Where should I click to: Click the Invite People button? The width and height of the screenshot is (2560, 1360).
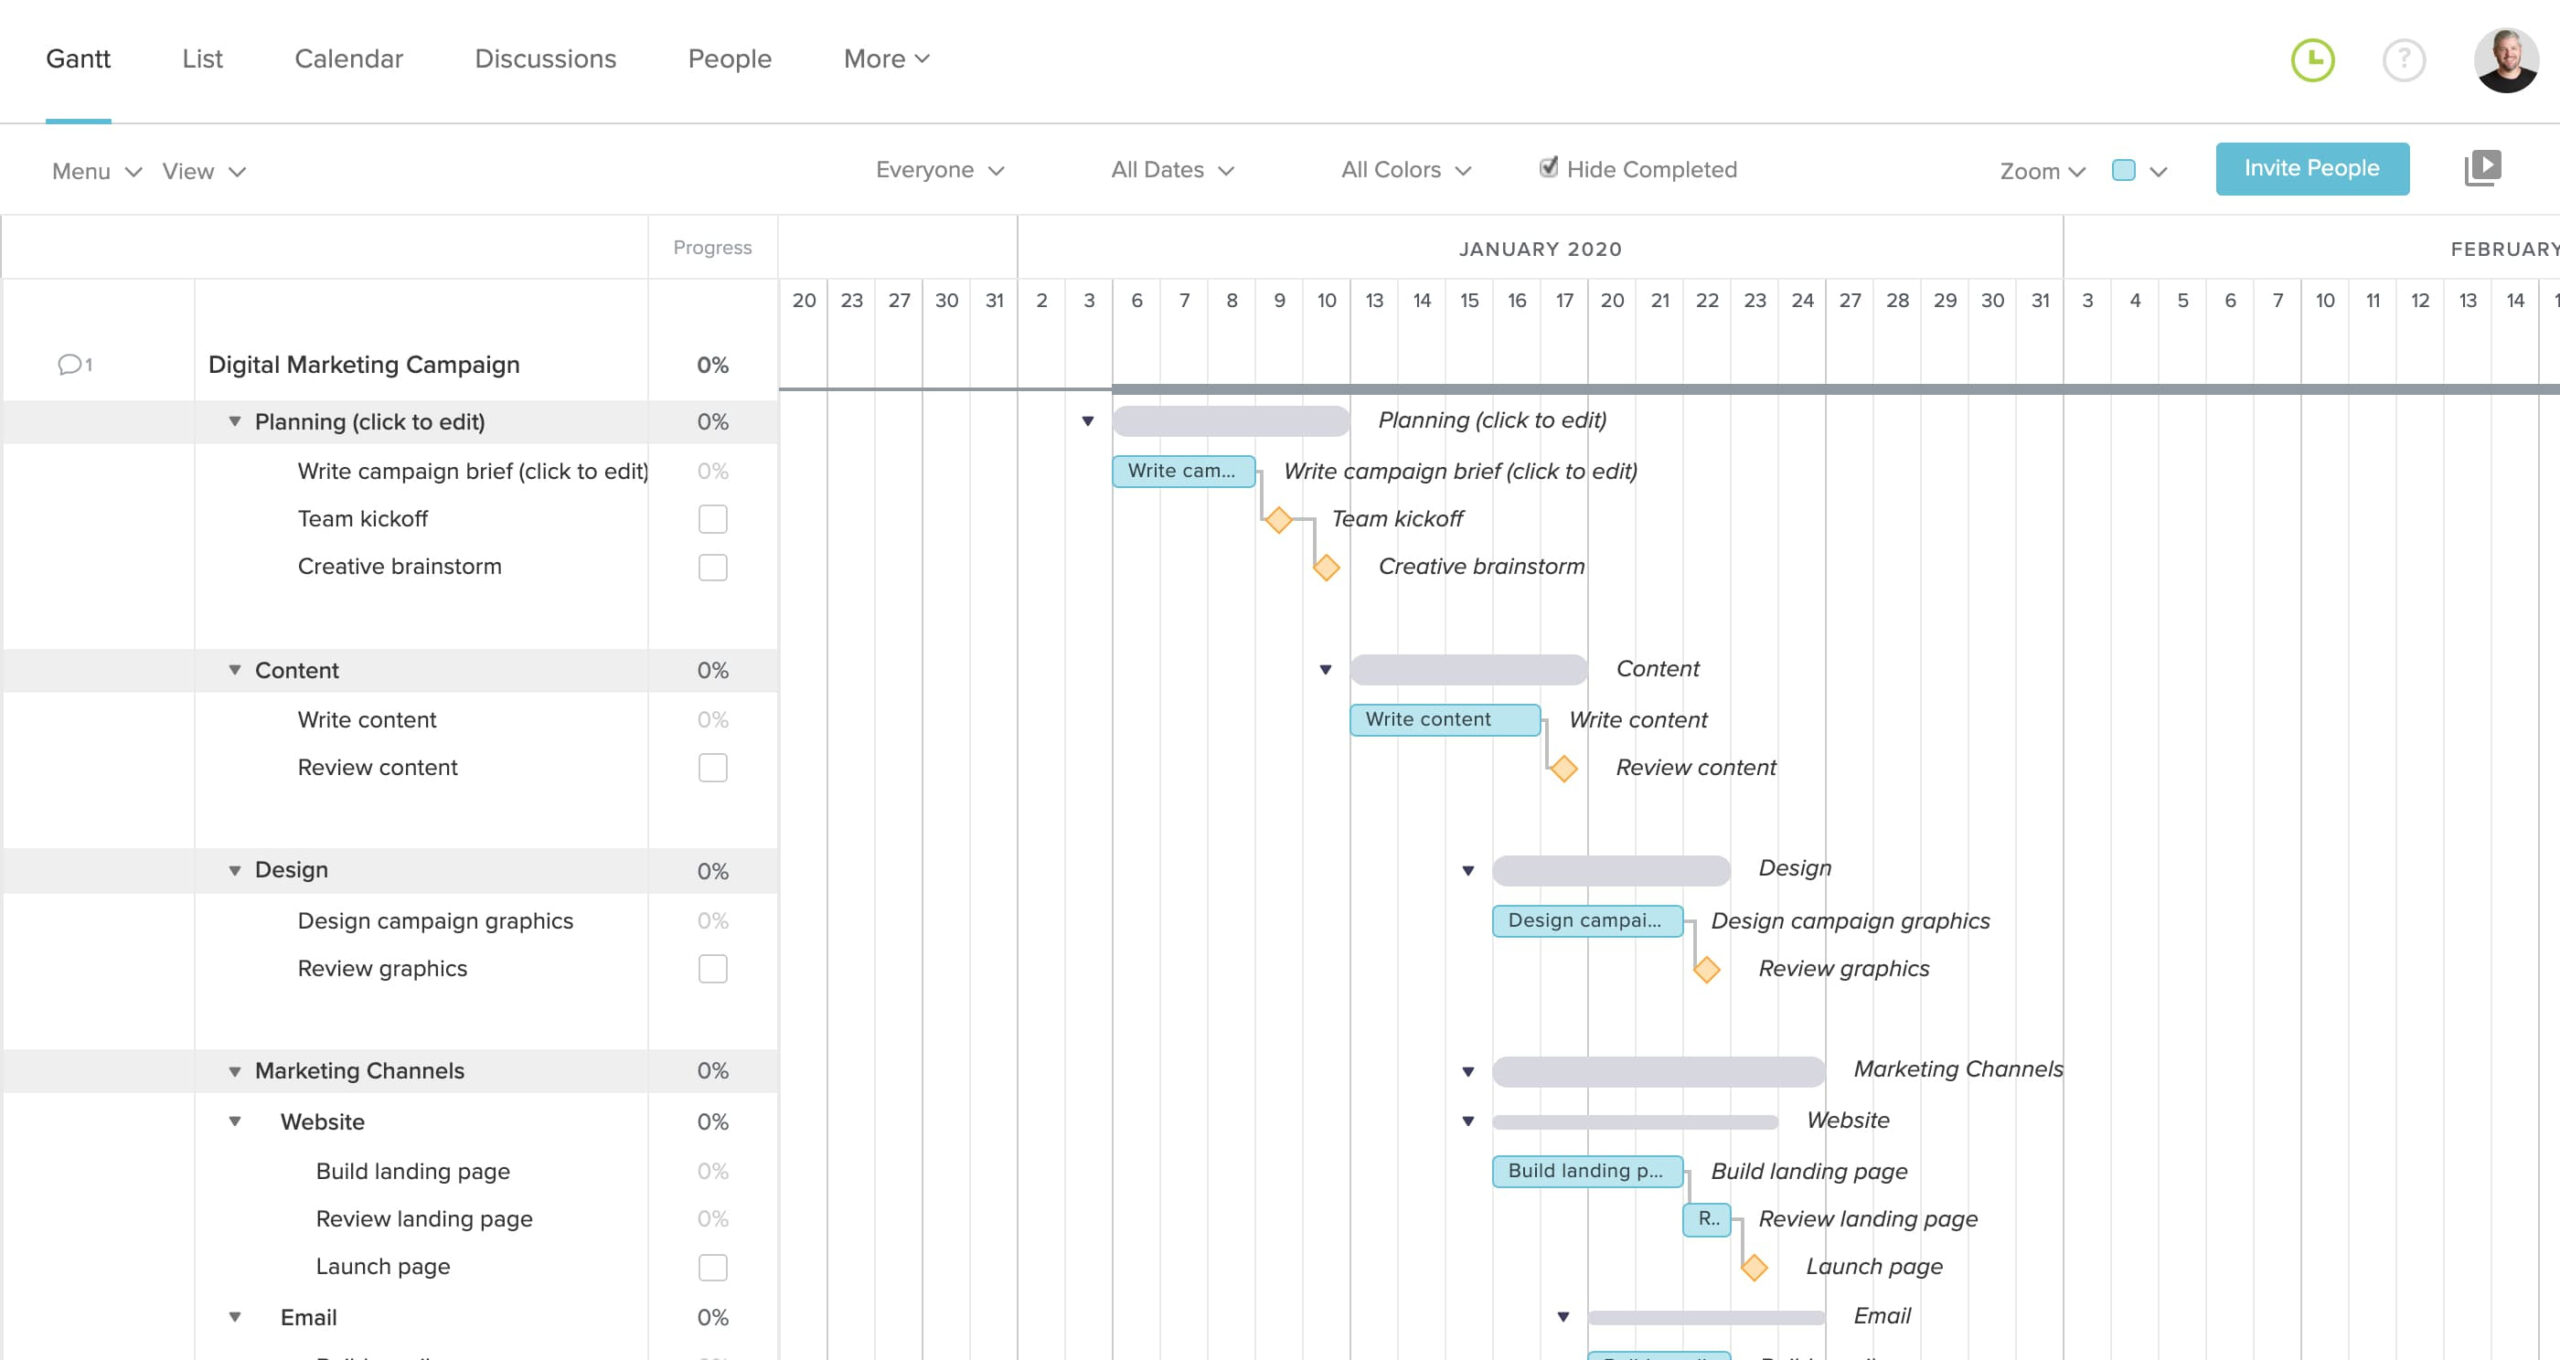pos(2311,166)
